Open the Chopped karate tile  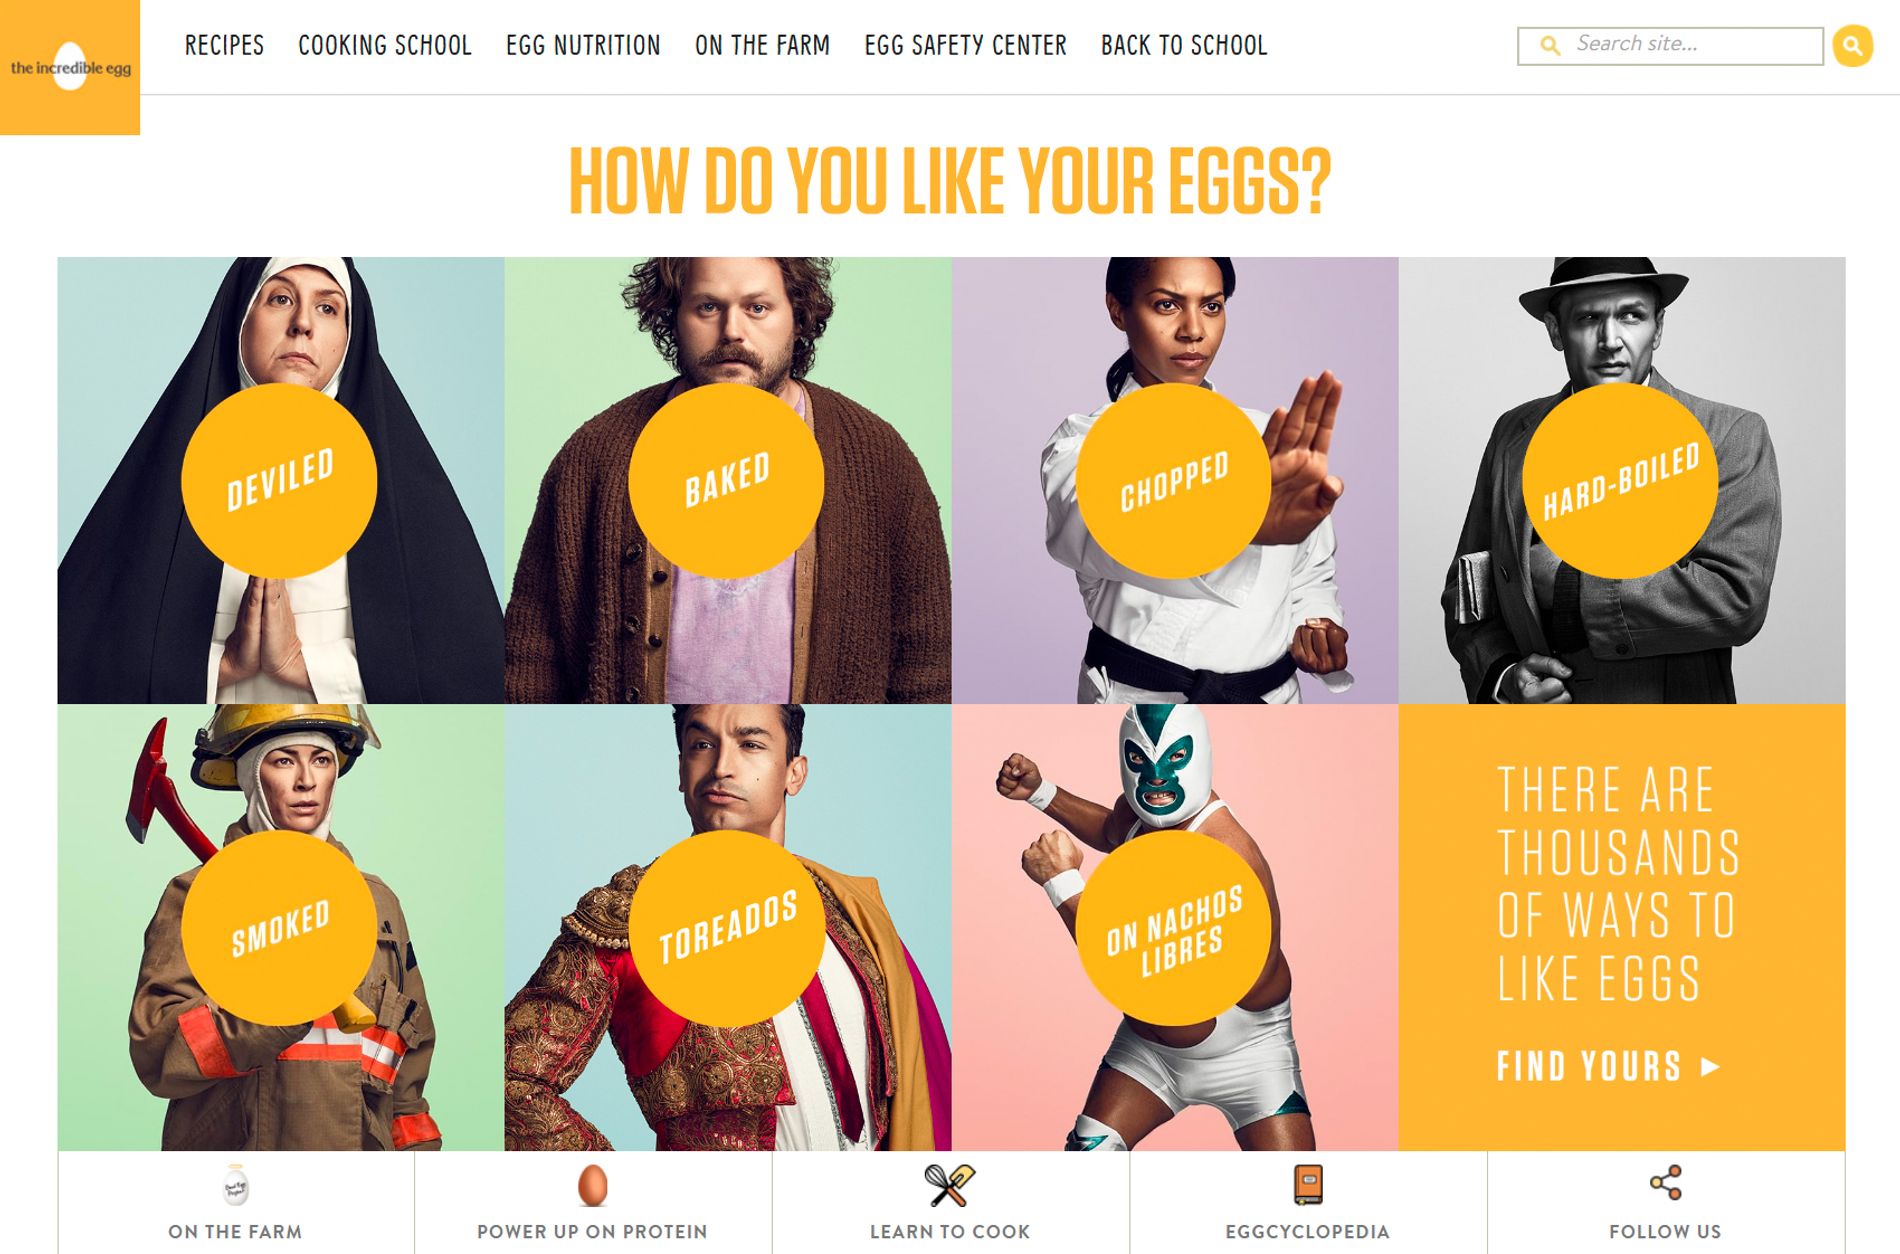(1175, 481)
